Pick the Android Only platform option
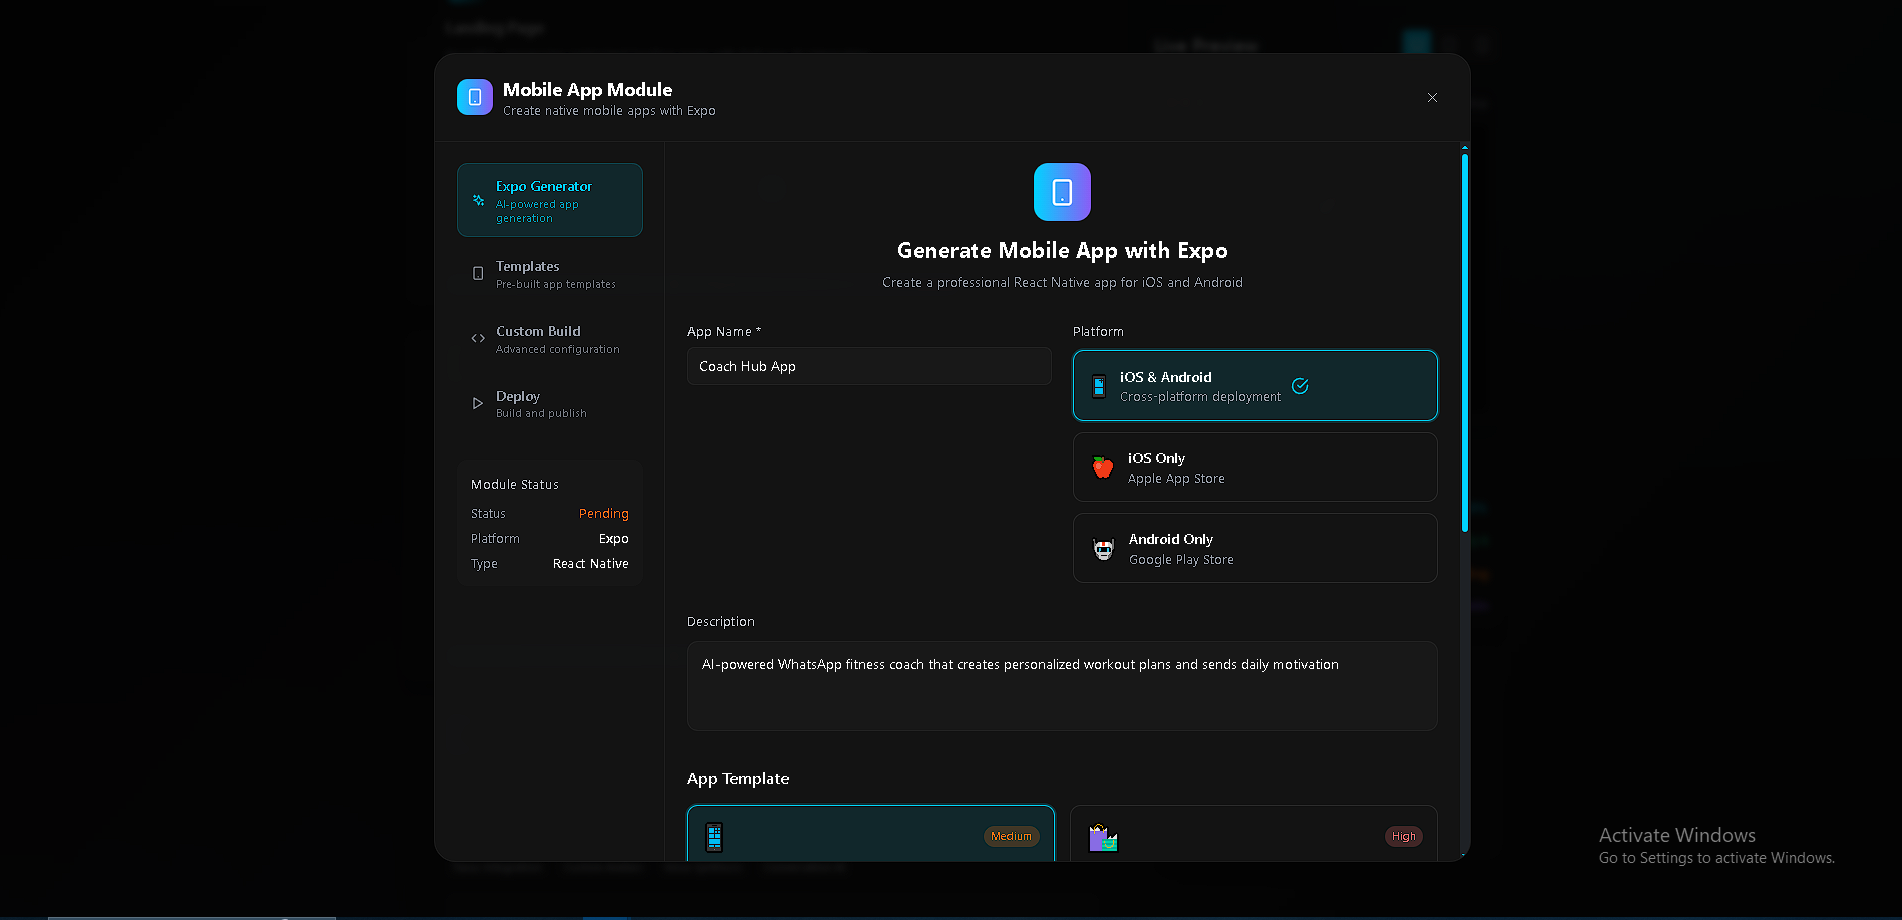This screenshot has height=920, width=1902. [1255, 548]
